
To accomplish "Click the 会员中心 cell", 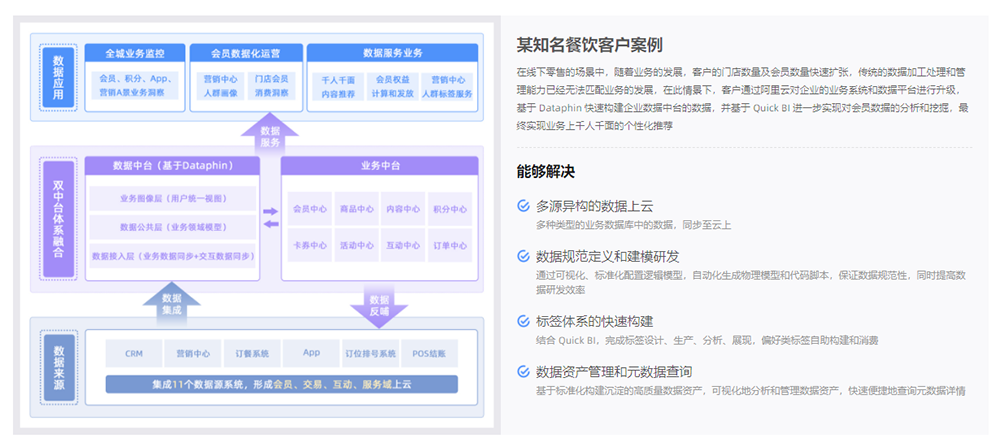I will coord(309,209).
